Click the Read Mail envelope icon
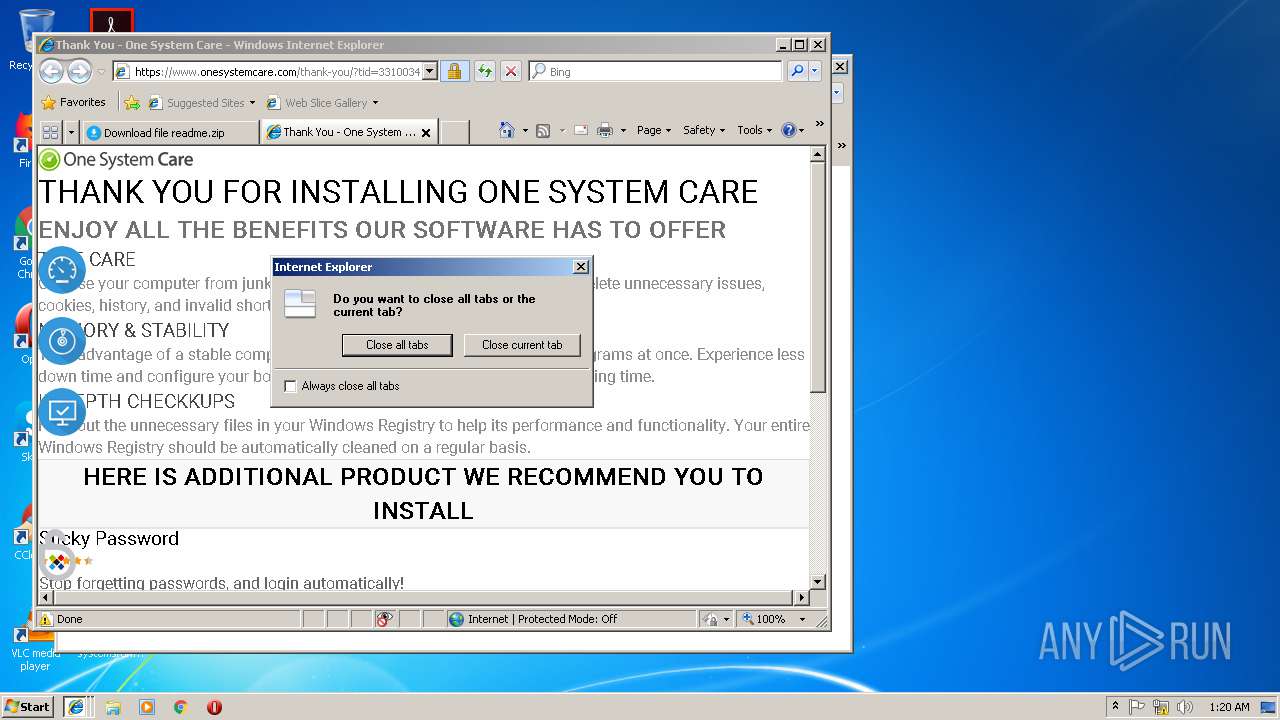This screenshot has height=720, width=1280. [580, 130]
